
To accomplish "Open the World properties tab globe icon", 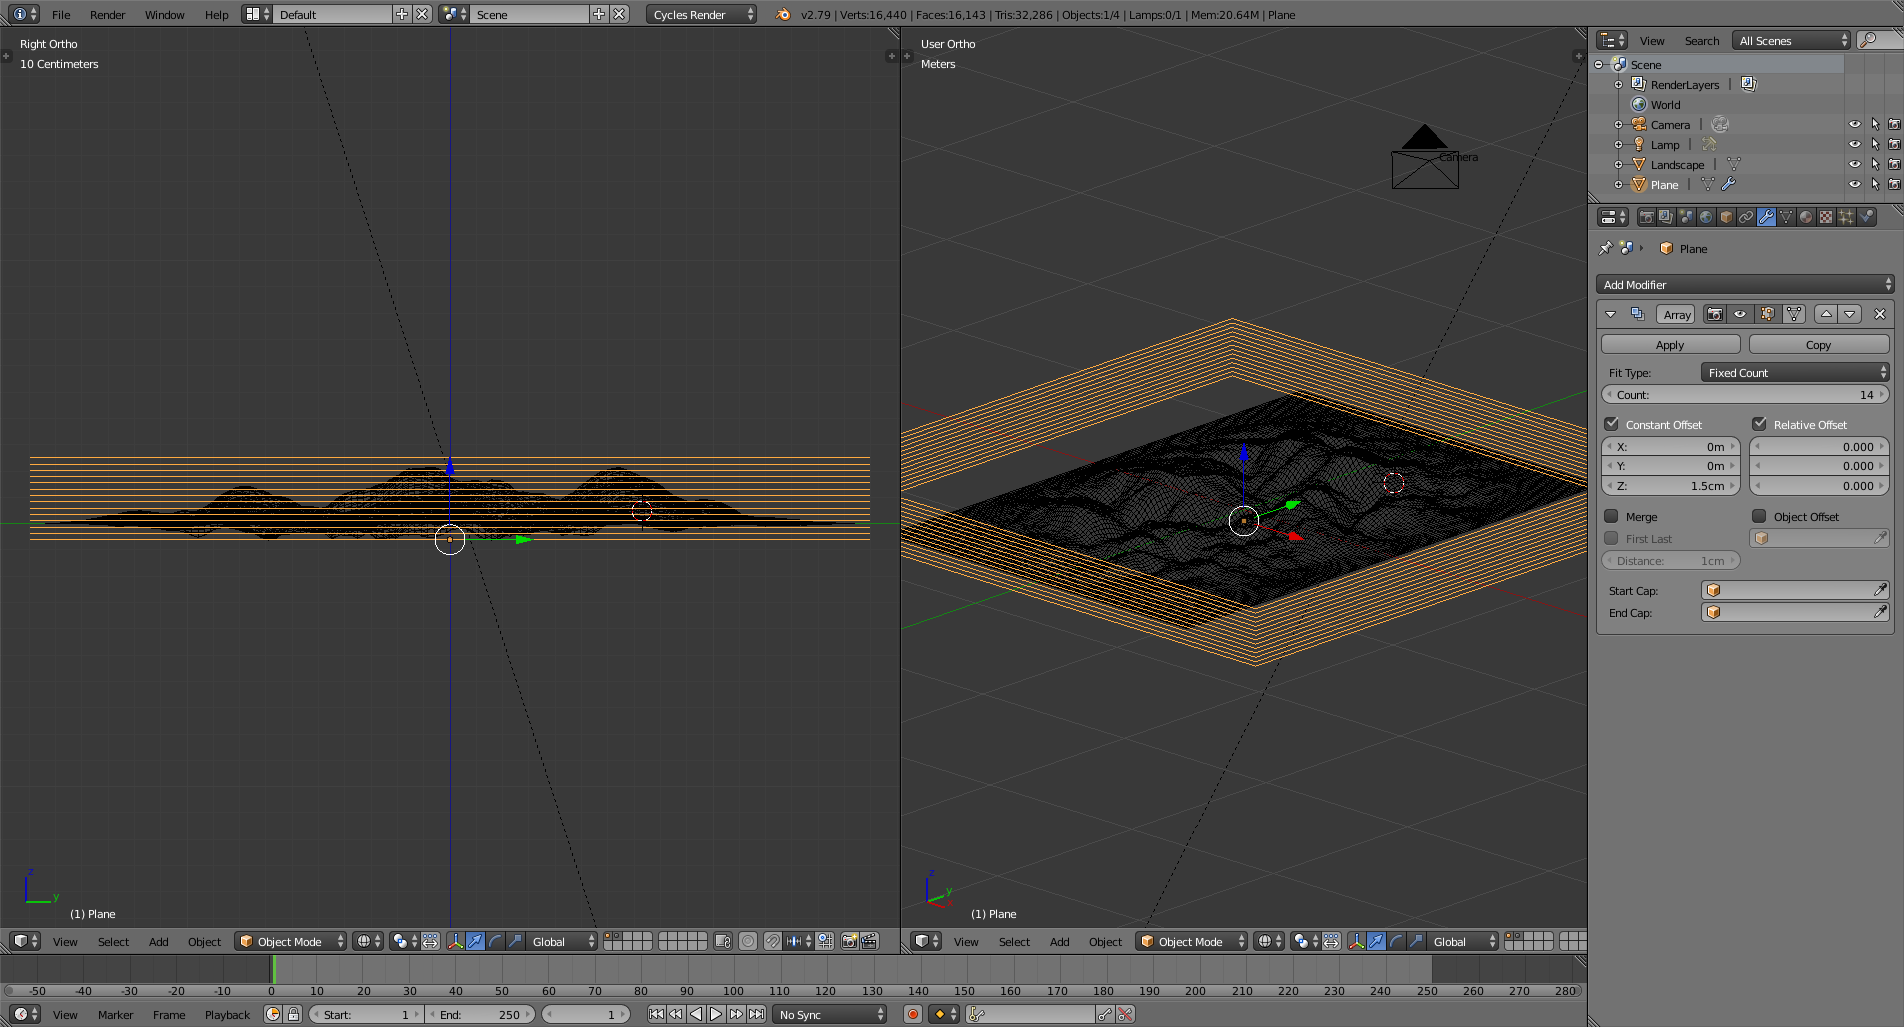I will point(1706,217).
